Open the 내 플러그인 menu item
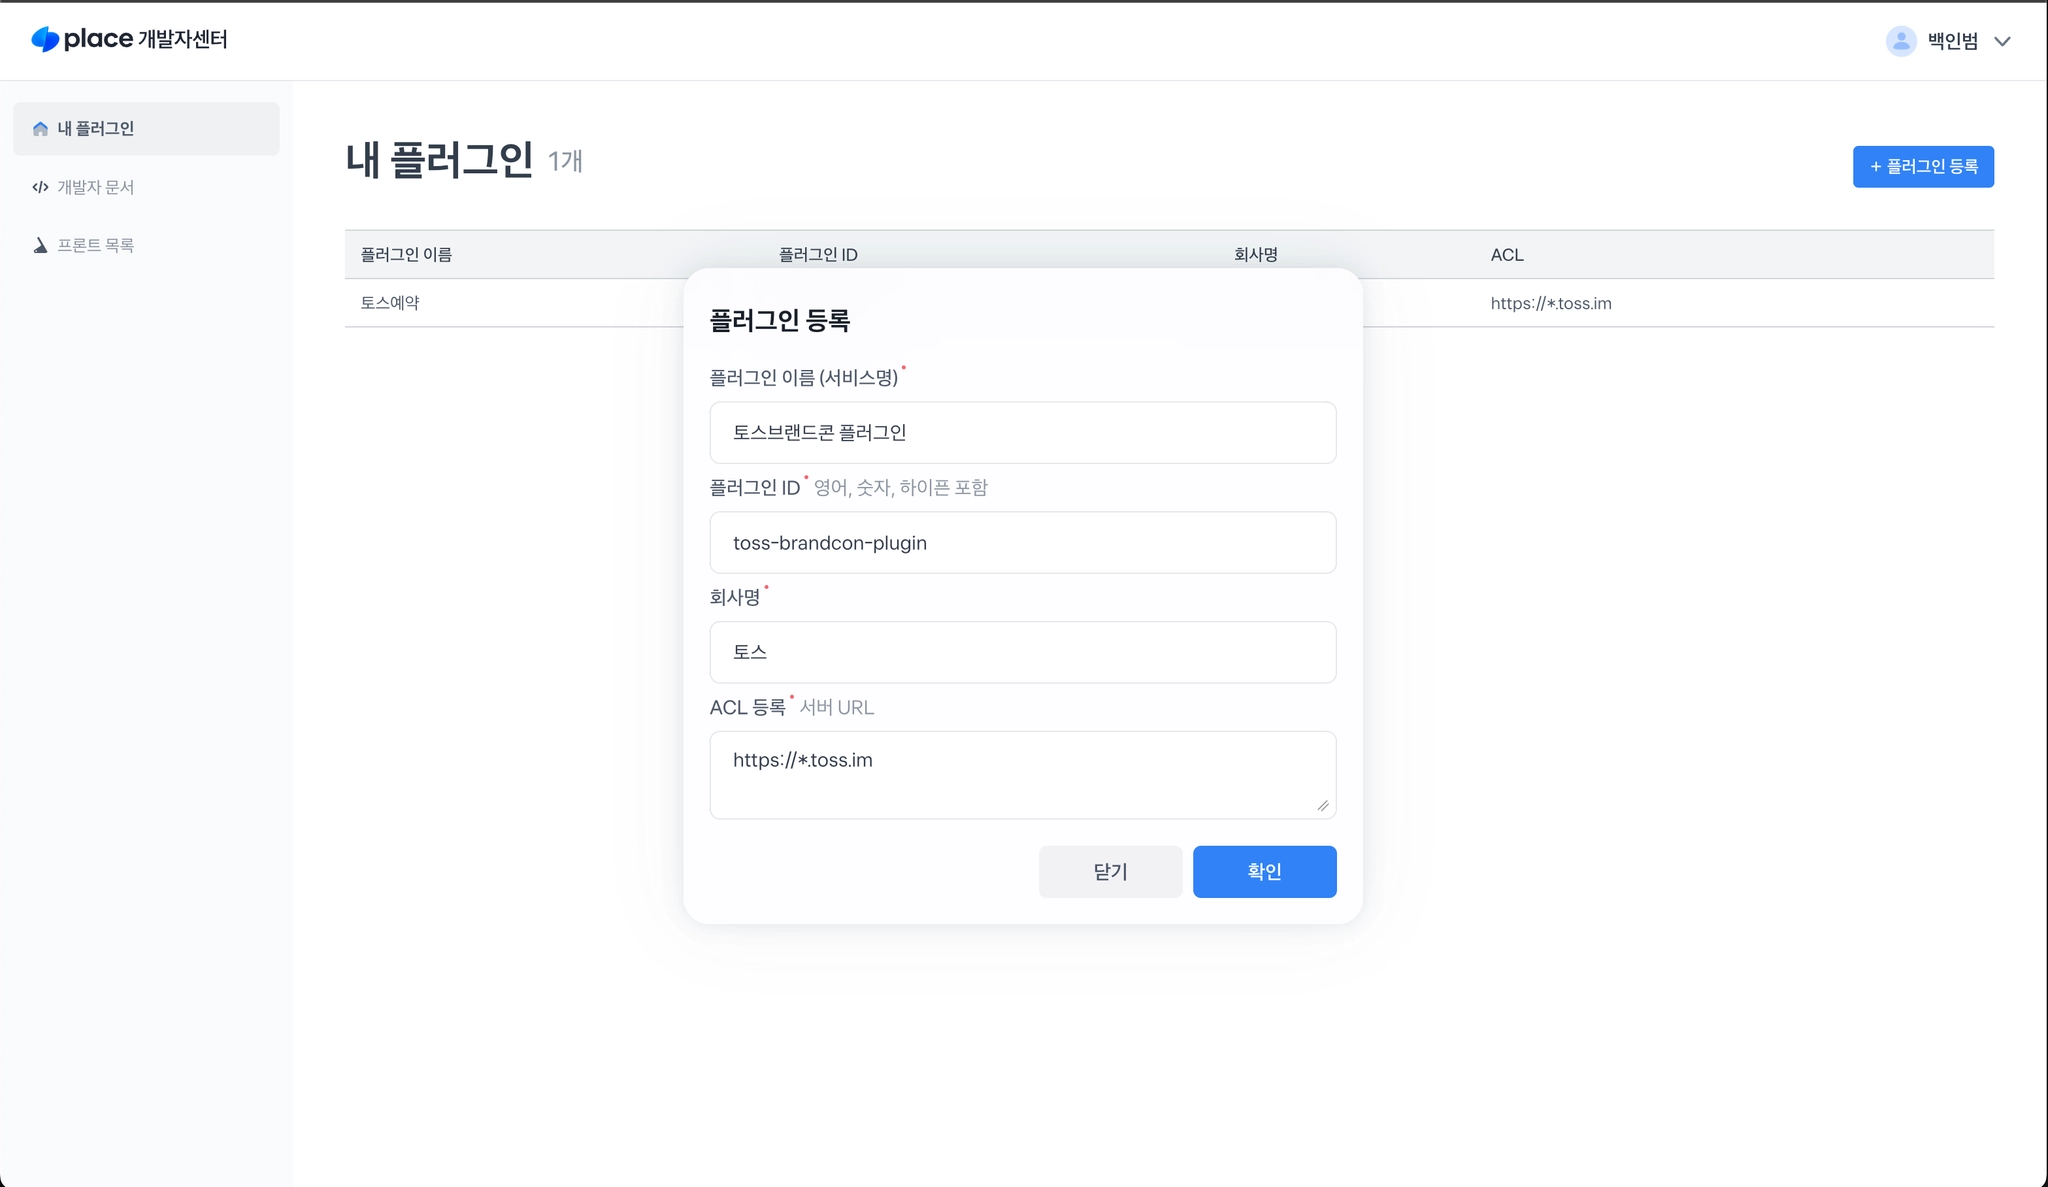Image resolution: width=2048 pixels, height=1187 pixels. (x=96, y=129)
